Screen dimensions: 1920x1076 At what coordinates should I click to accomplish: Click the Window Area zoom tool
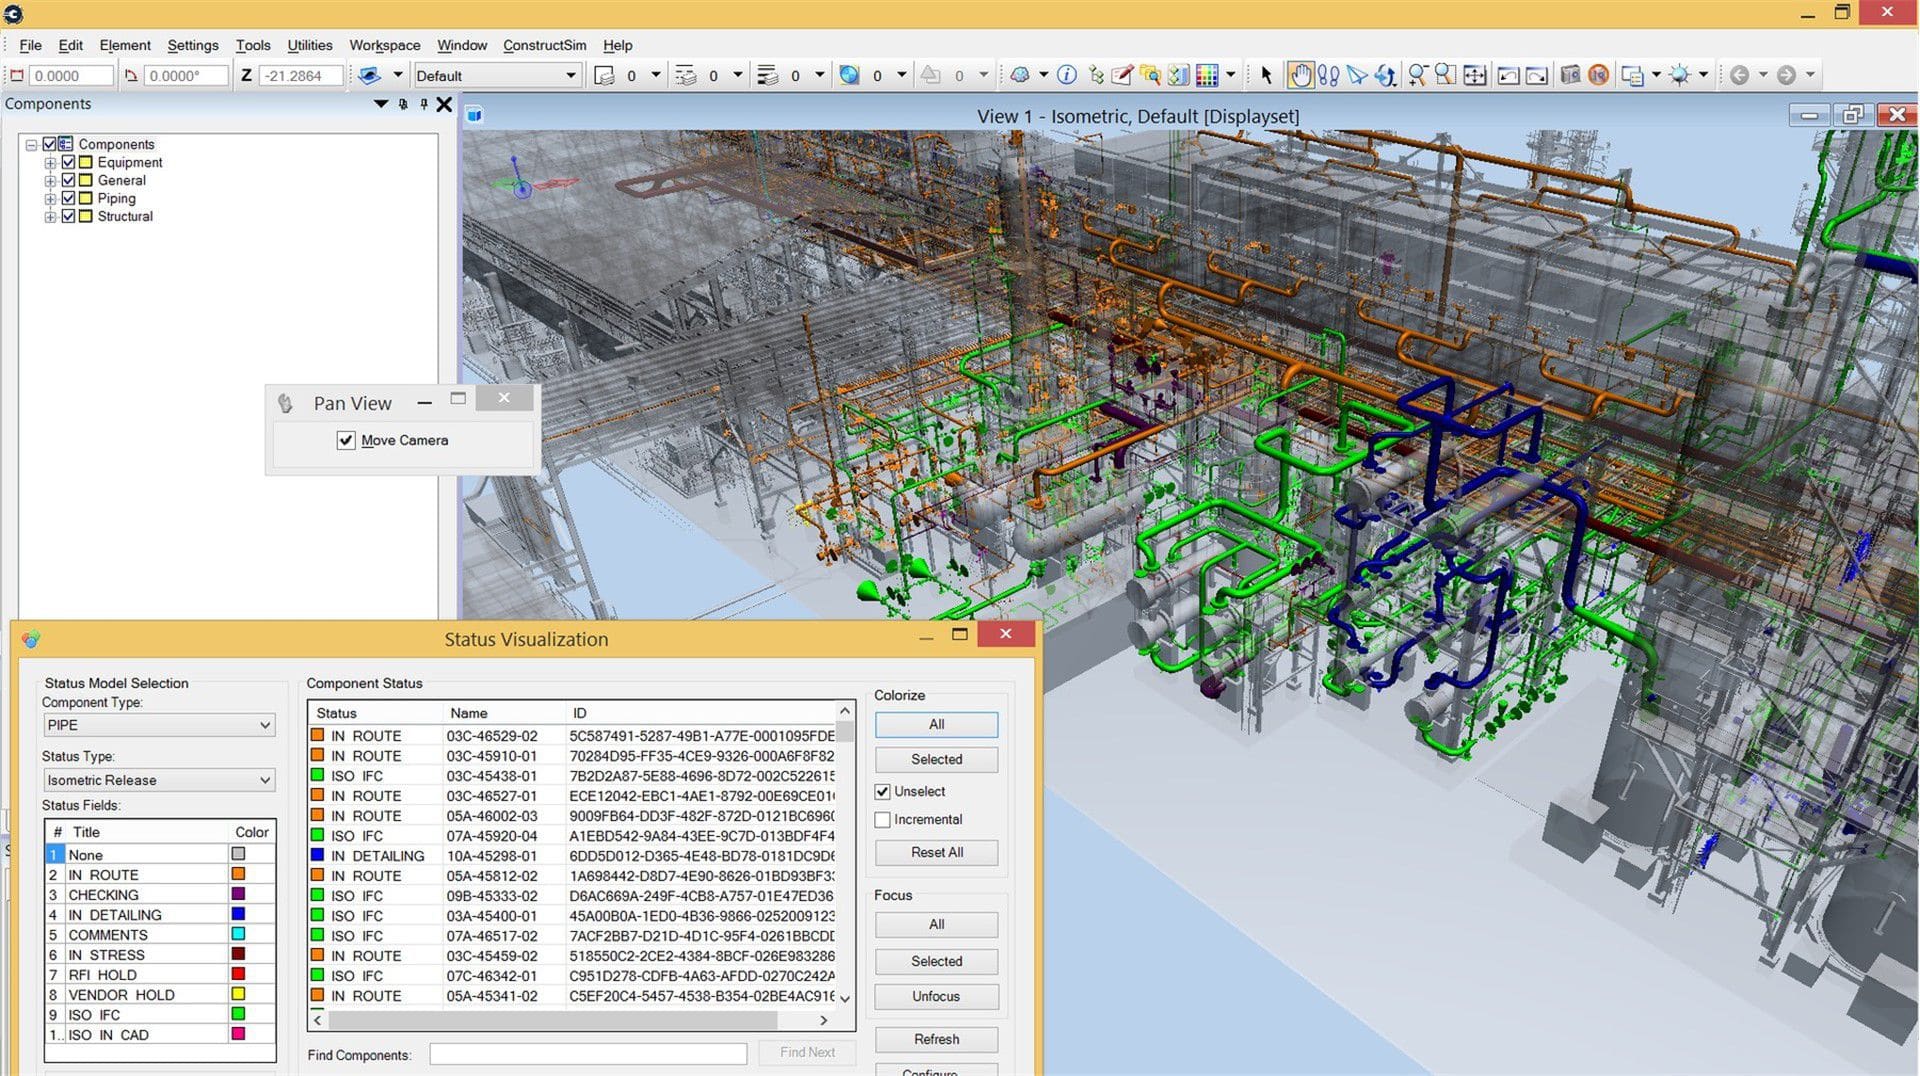[1446, 74]
